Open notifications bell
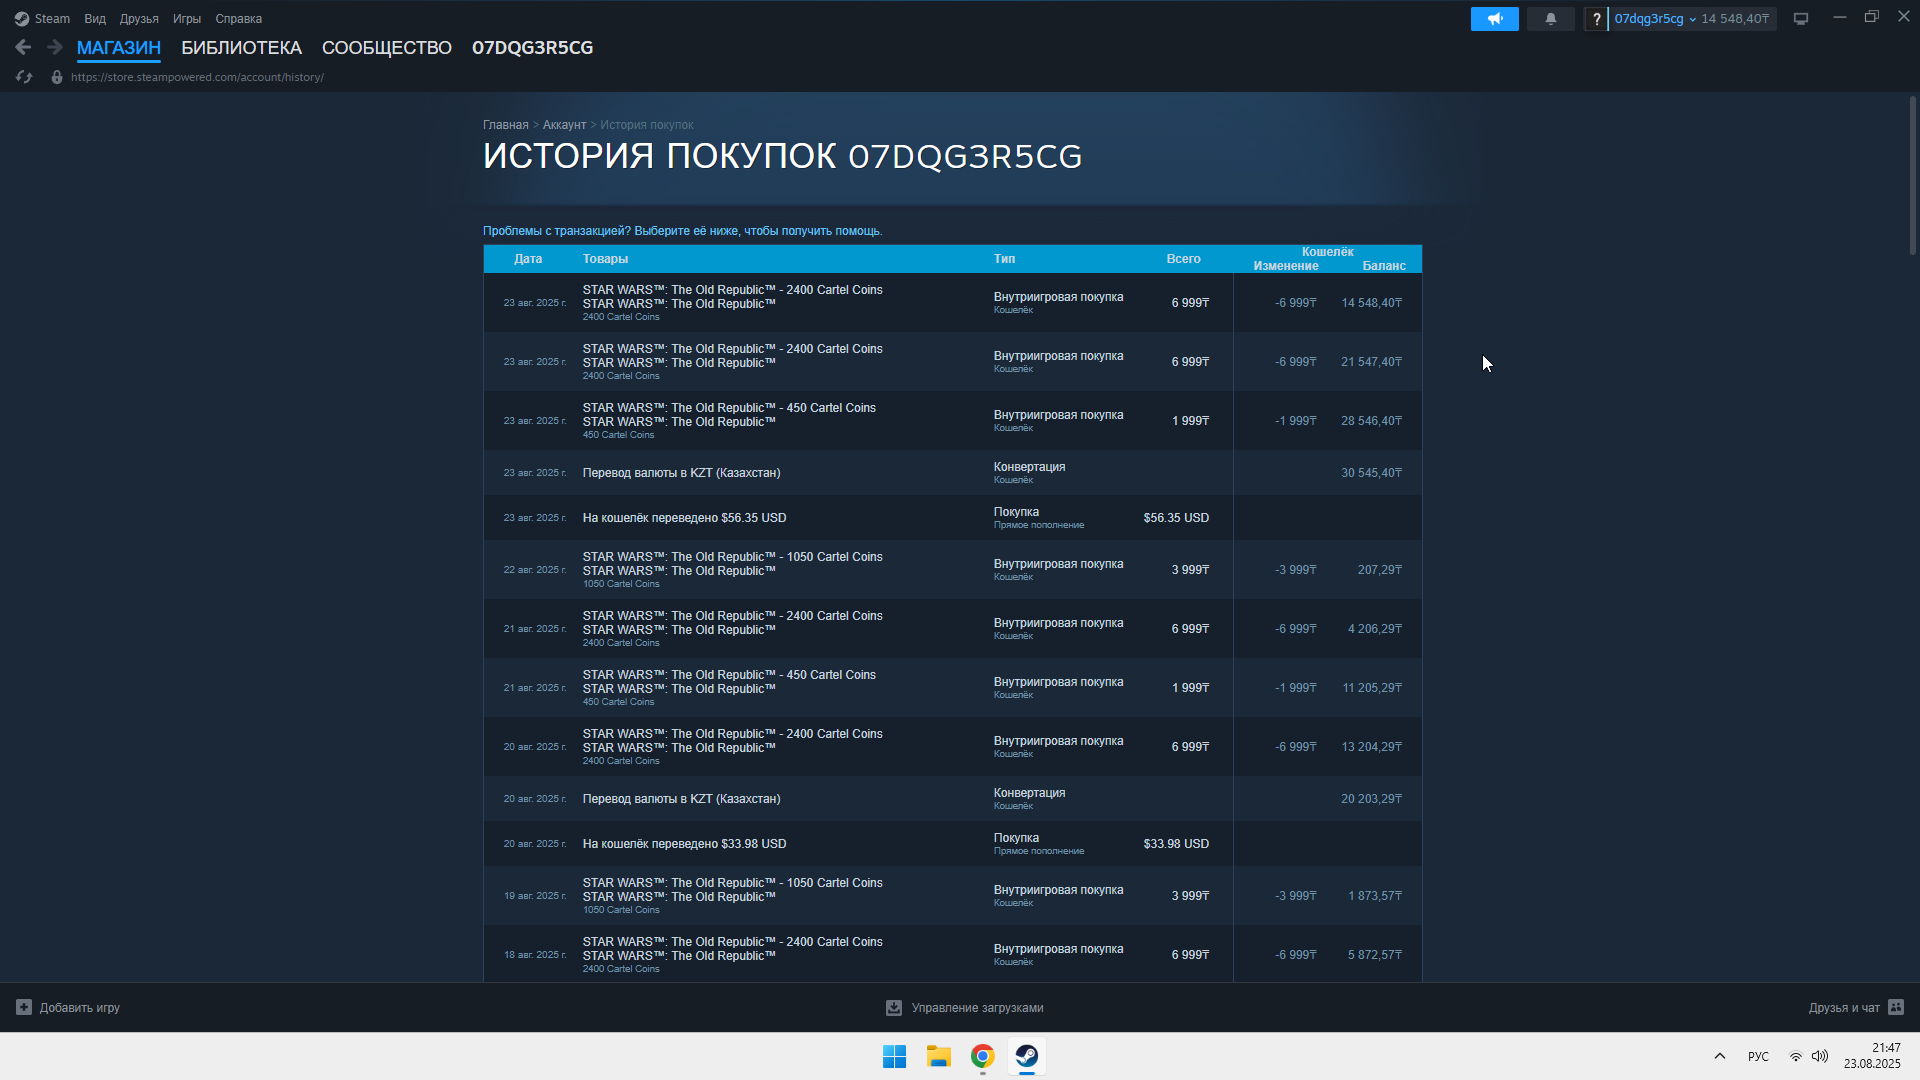 1550,19
